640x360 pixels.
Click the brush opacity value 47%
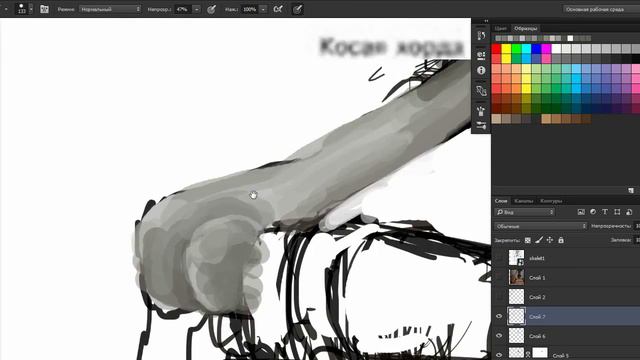182,9
